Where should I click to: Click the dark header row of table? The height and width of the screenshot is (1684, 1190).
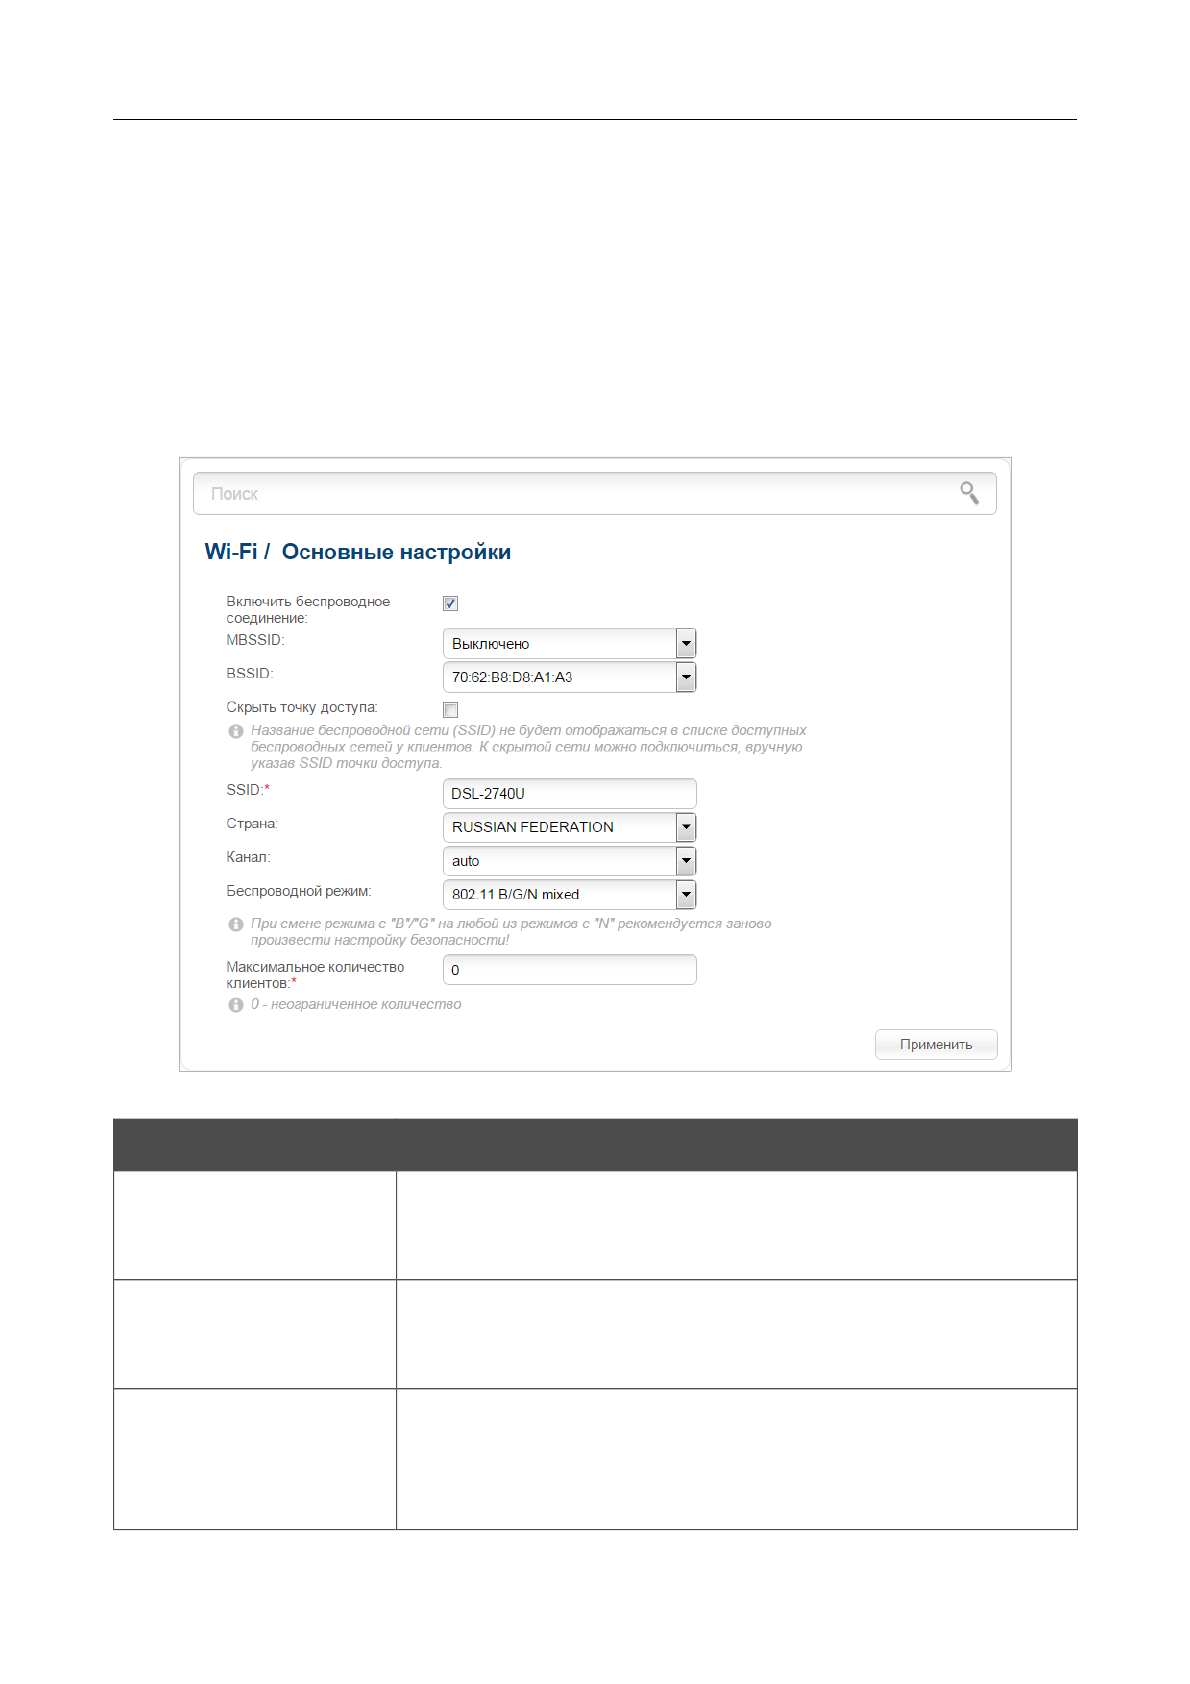[595, 1145]
